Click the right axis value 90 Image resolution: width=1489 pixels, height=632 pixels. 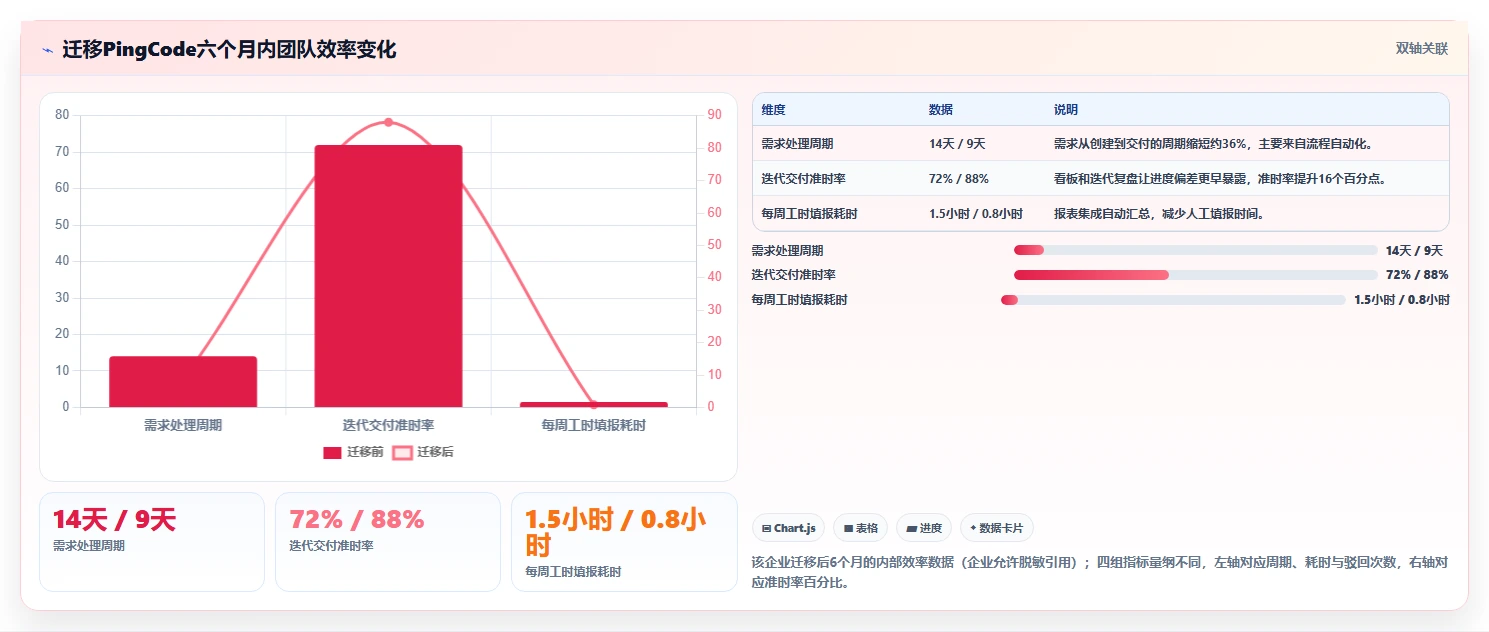pos(715,115)
